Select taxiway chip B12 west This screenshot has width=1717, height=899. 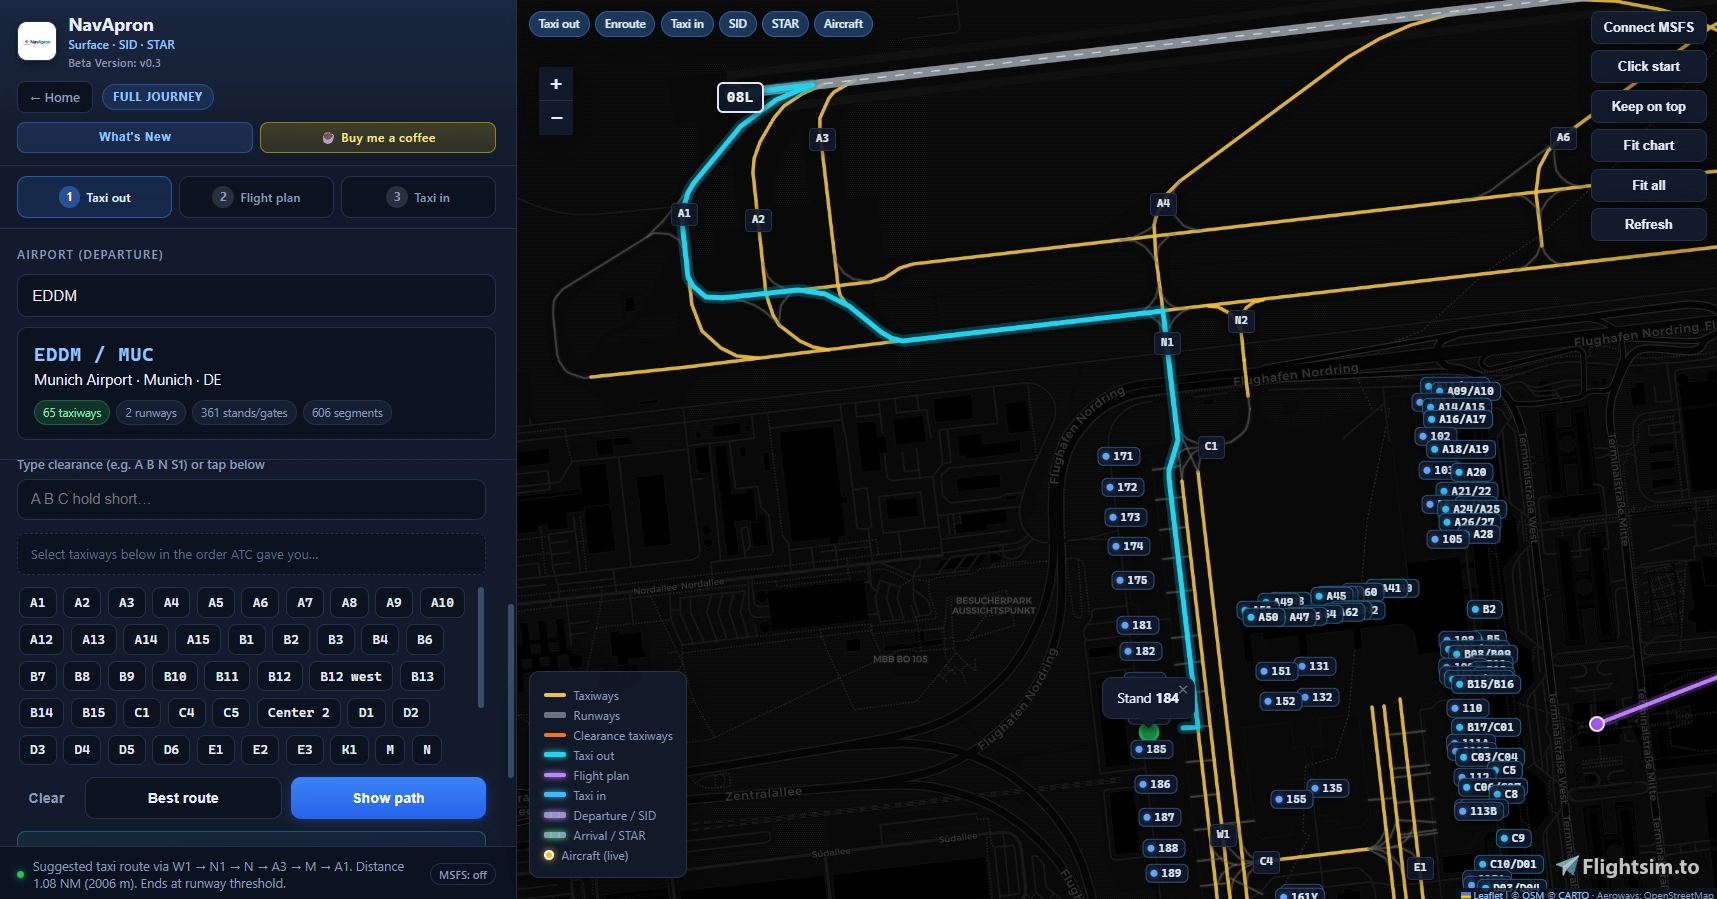click(x=351, y=677)
